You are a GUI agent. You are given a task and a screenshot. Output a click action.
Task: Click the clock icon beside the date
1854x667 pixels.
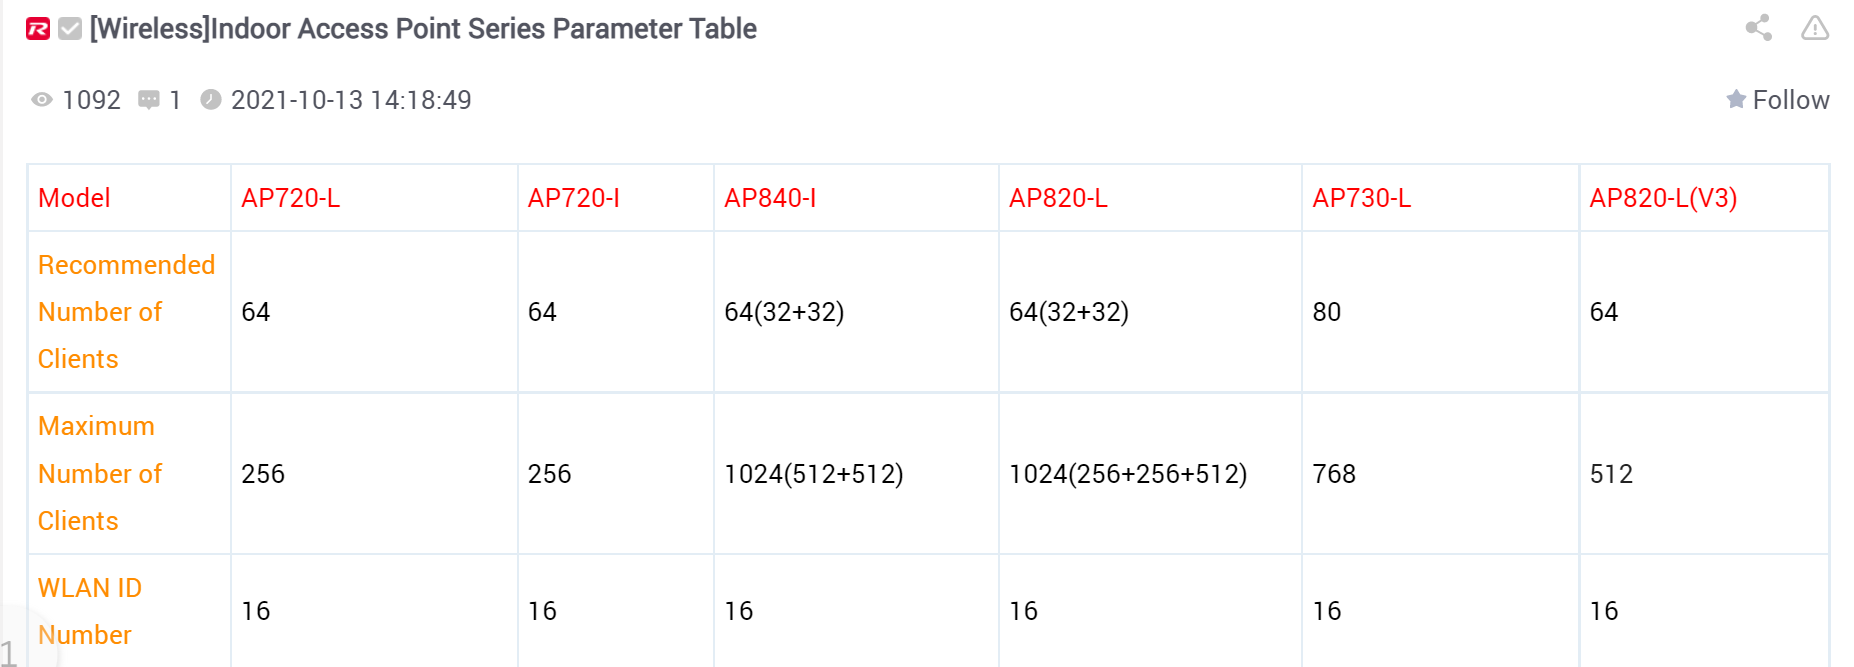coord(210,100)
